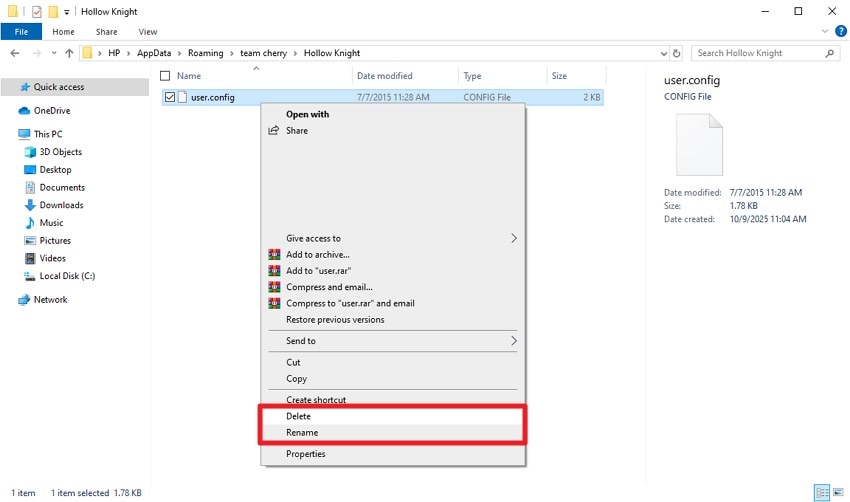Open the address bar history dropdown

(664, 53)
